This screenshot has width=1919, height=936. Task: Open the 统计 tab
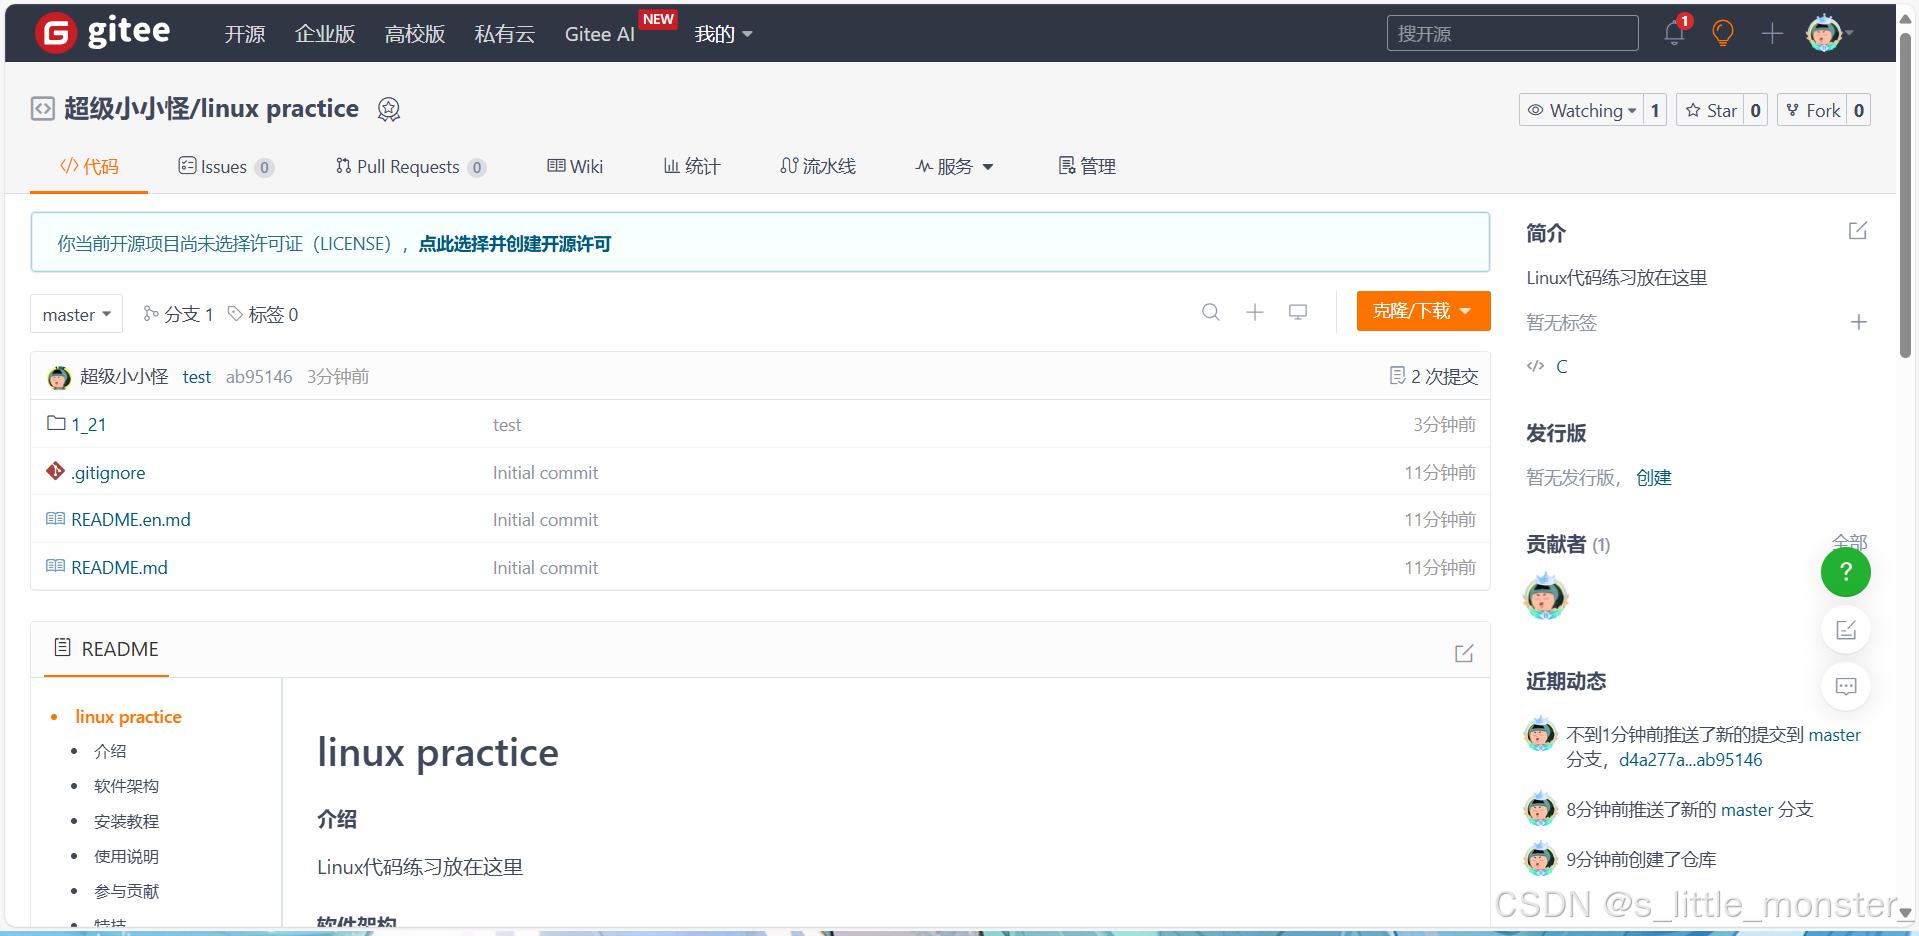click(x=690, y=166)
